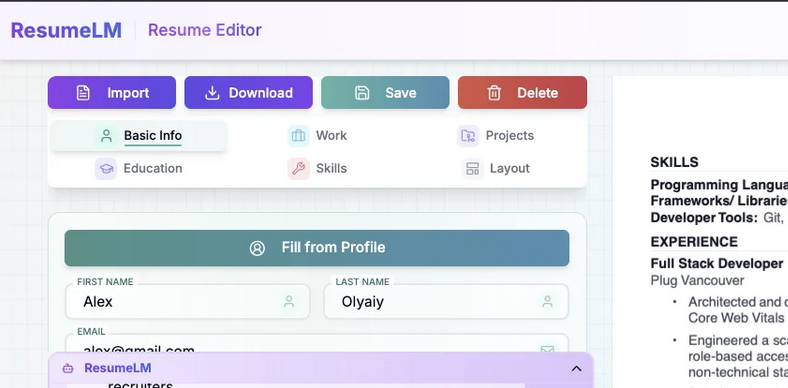Click the Resume Editor header title
This screenshot has height=388, width=788.
205,30
